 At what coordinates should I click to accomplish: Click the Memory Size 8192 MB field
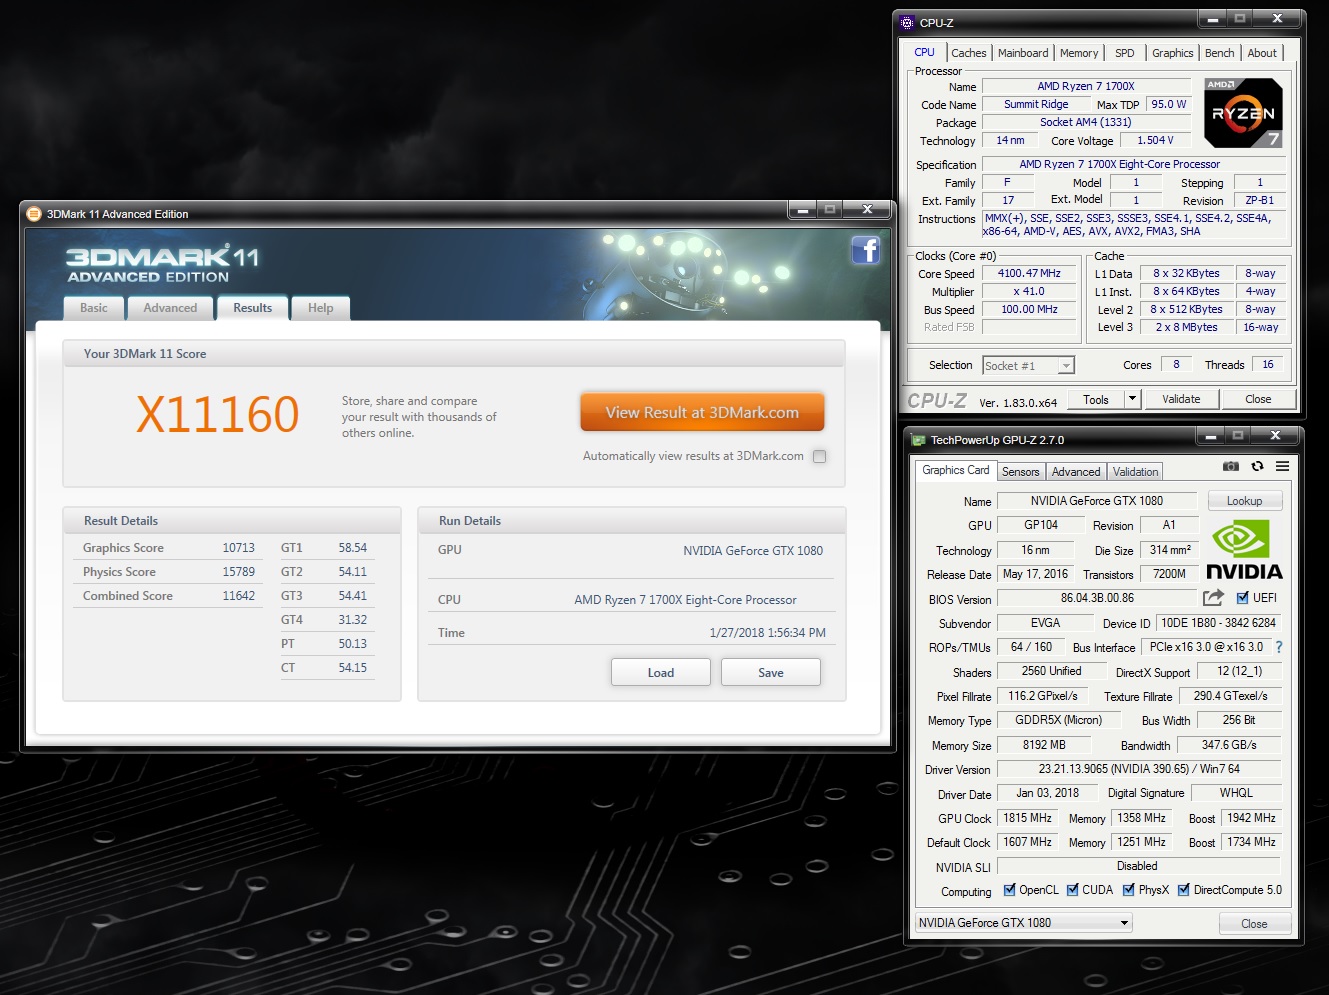(x=1044, y=745)
